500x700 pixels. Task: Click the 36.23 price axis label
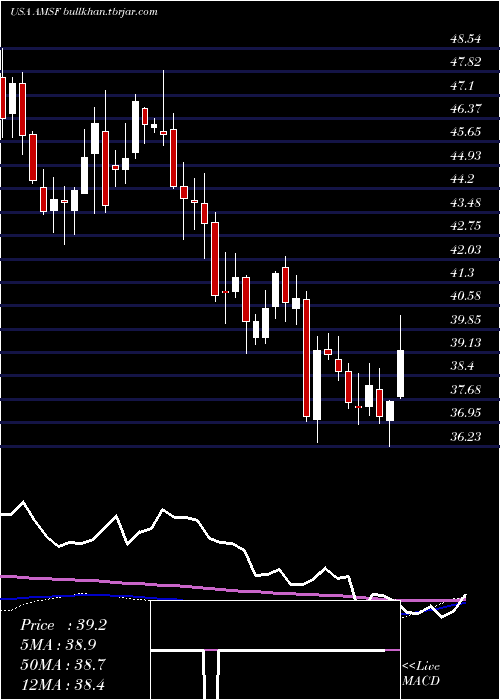466,437
